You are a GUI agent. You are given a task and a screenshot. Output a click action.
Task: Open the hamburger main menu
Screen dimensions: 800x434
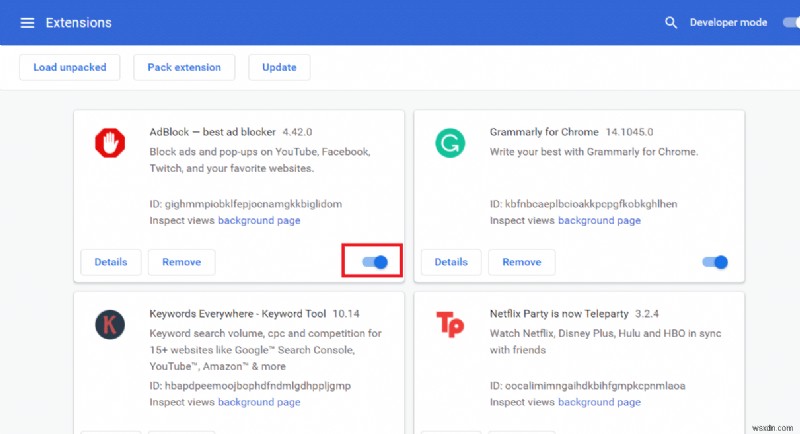point(27,22)
